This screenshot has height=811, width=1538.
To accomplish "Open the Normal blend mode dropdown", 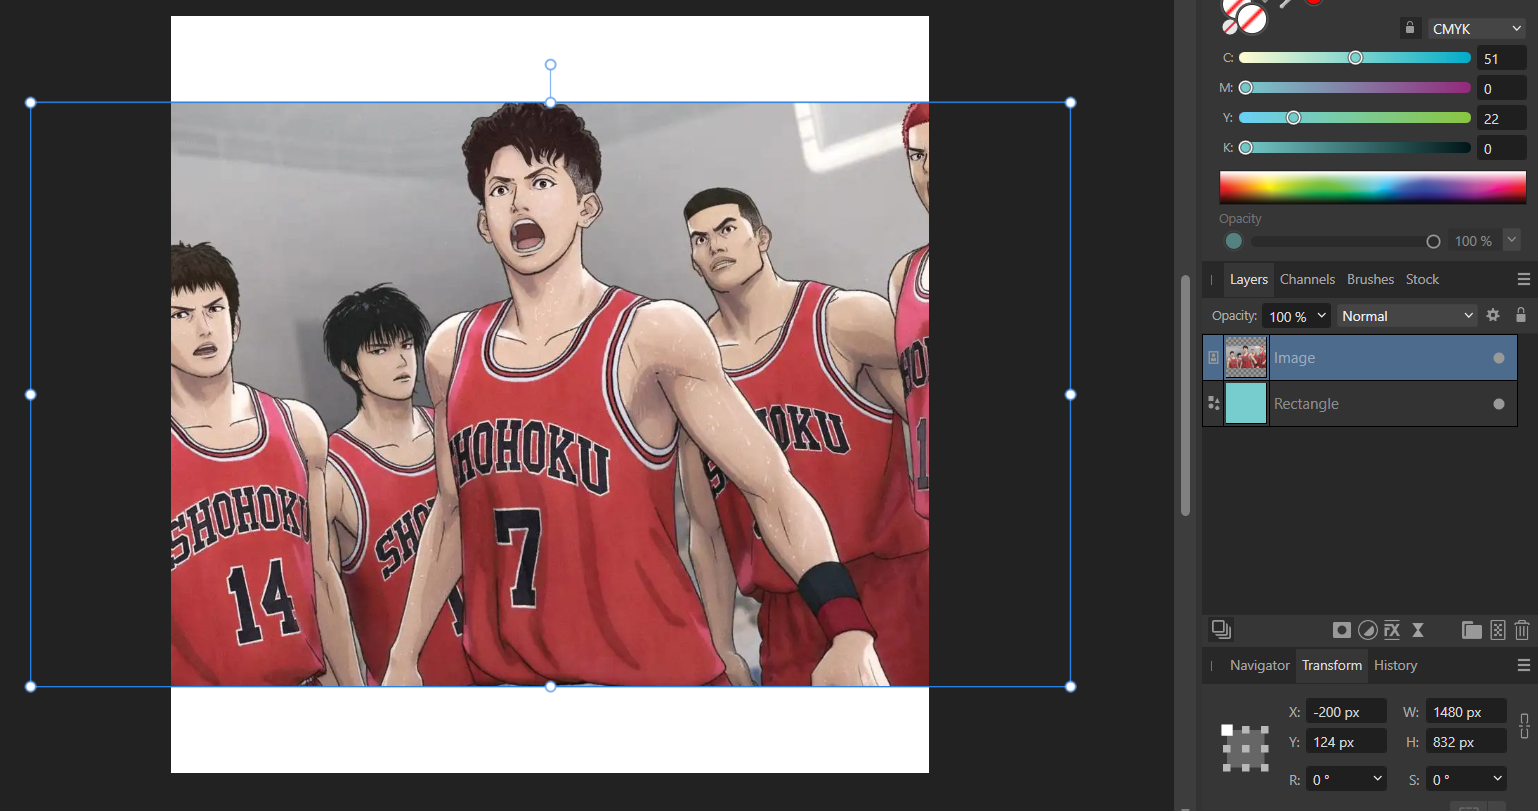I will (x=1407, y=316).
